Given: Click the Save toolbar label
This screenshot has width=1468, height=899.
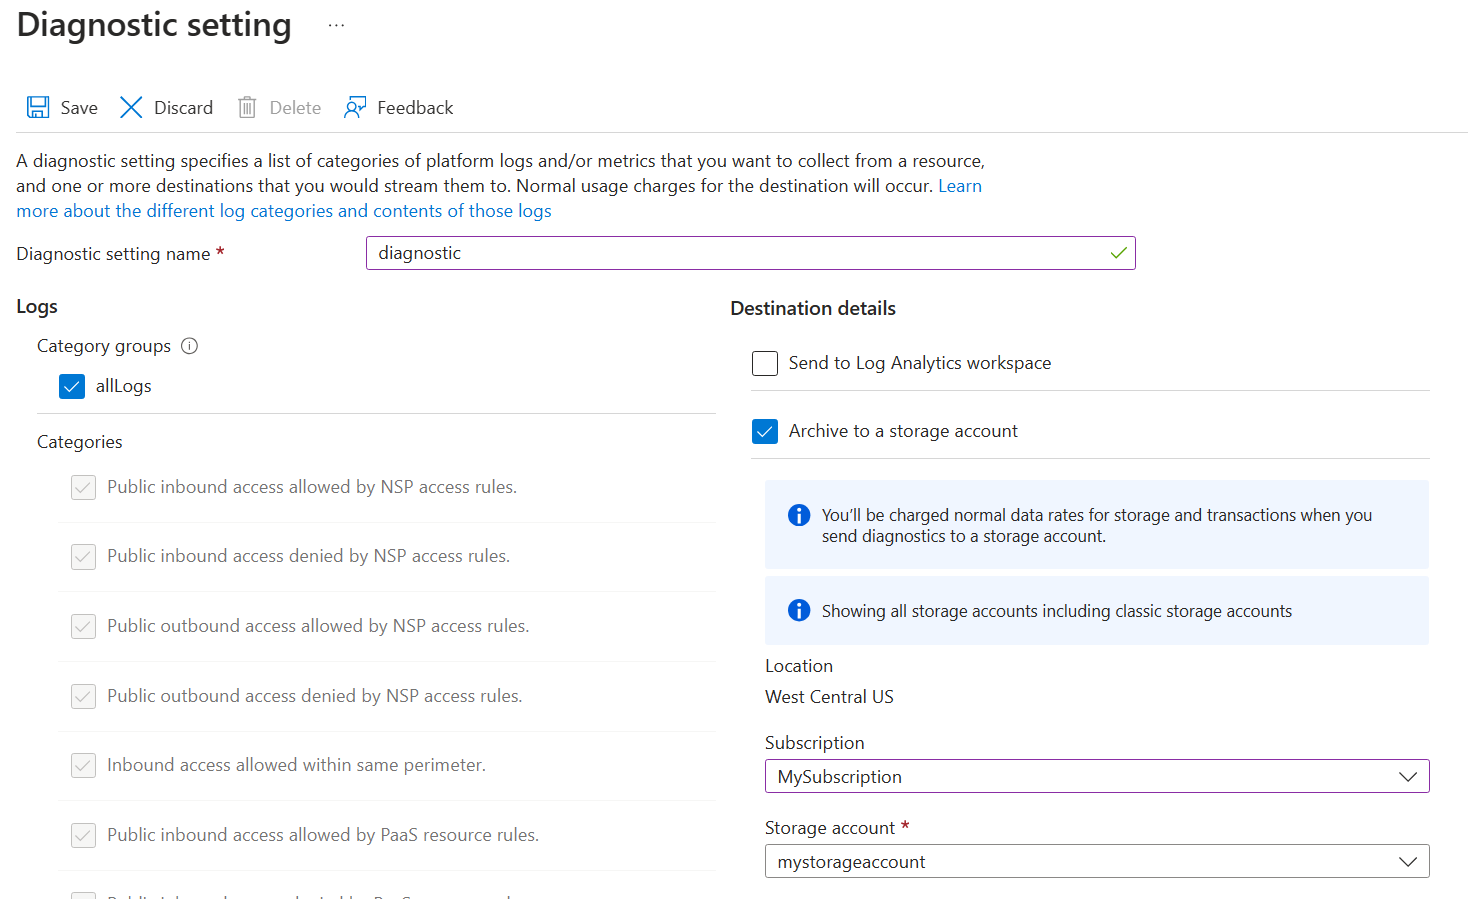Looking at the screenshot, I should point(79,108).
